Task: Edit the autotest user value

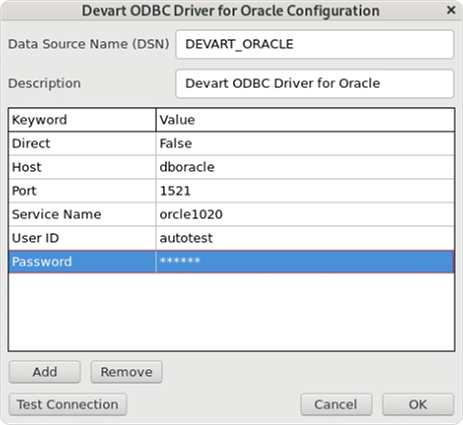Action: click(x=305, y=238)
